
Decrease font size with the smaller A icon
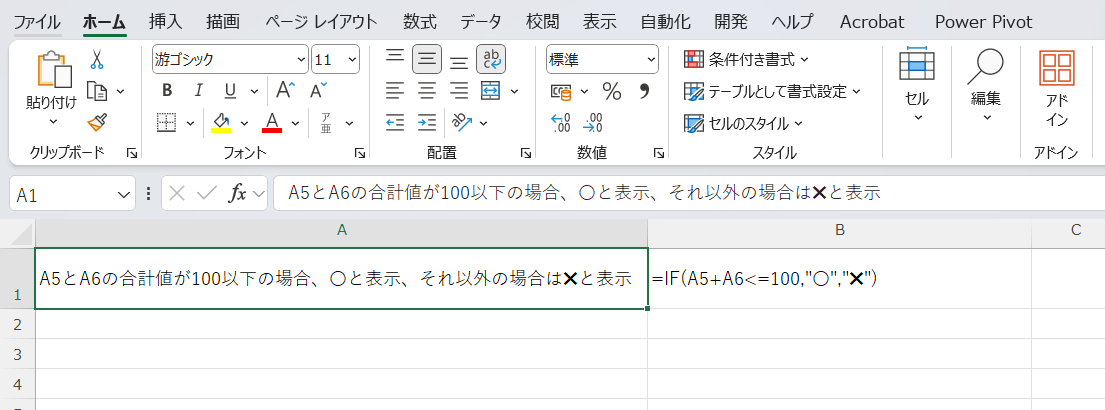point(319,90)
